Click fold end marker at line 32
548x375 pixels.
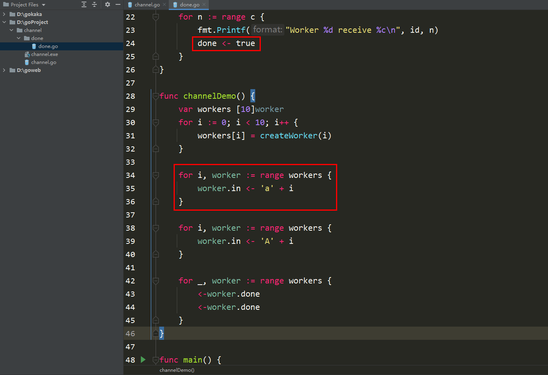pos(156,149)
